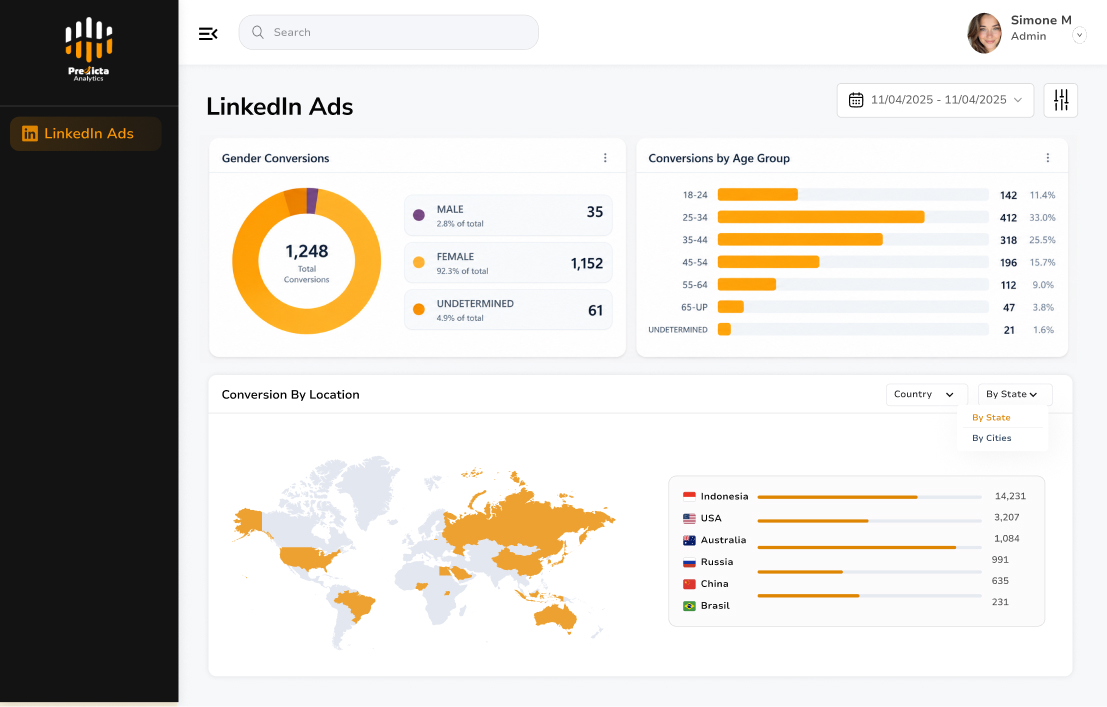Open the Country dropdown

coord(926,394)
